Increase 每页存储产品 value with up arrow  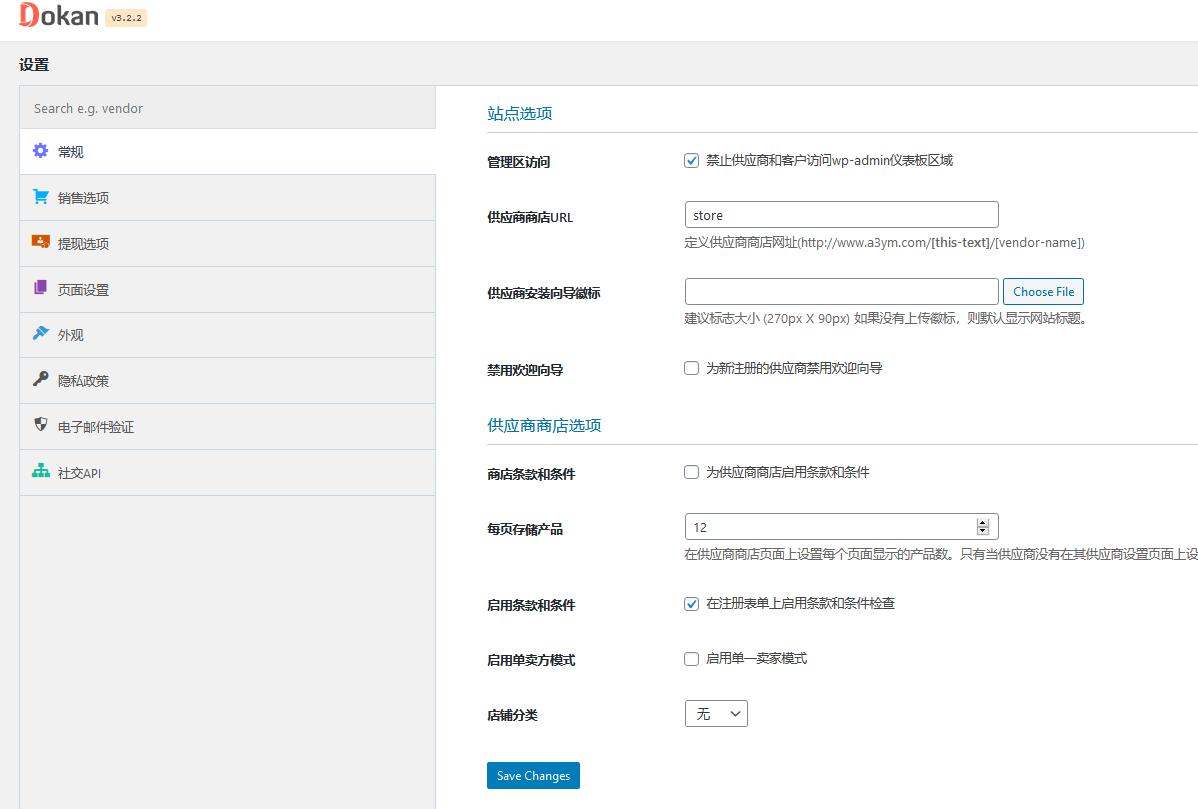tap(983, 522)
